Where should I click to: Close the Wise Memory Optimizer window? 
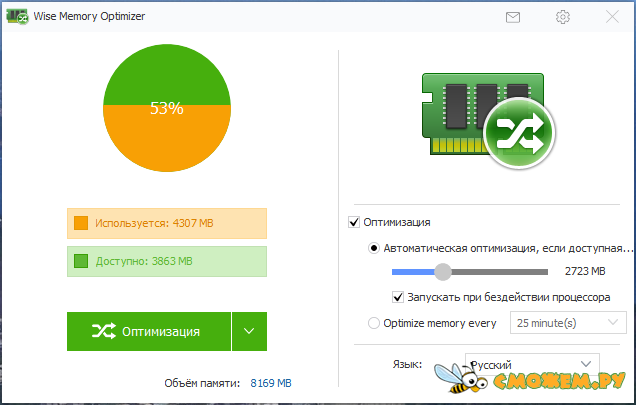[x=612, y=17]
